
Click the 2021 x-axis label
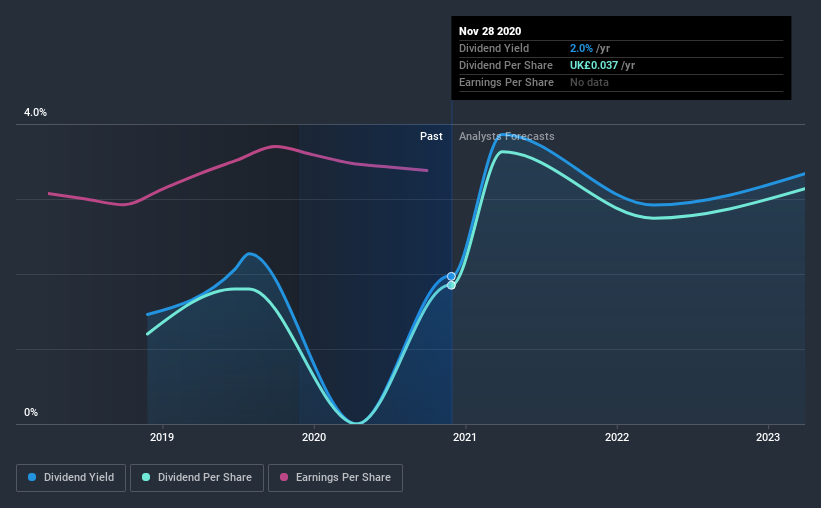(464, 437)
